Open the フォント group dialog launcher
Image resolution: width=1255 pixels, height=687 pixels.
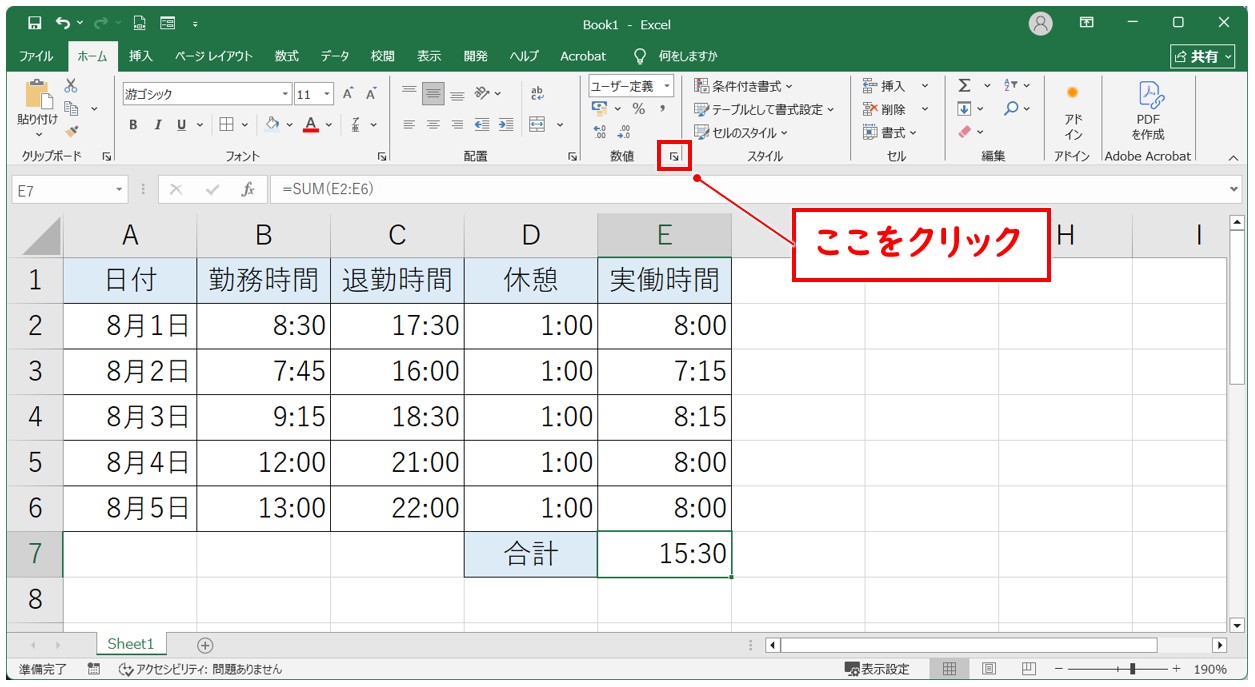pyautogui.click(x=382, y=156)
